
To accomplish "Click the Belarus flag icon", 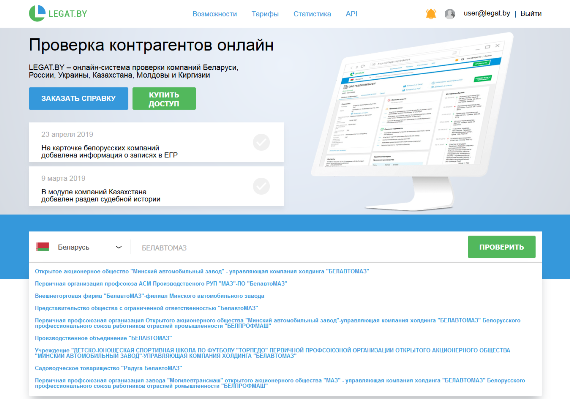I will click(43, 247).
